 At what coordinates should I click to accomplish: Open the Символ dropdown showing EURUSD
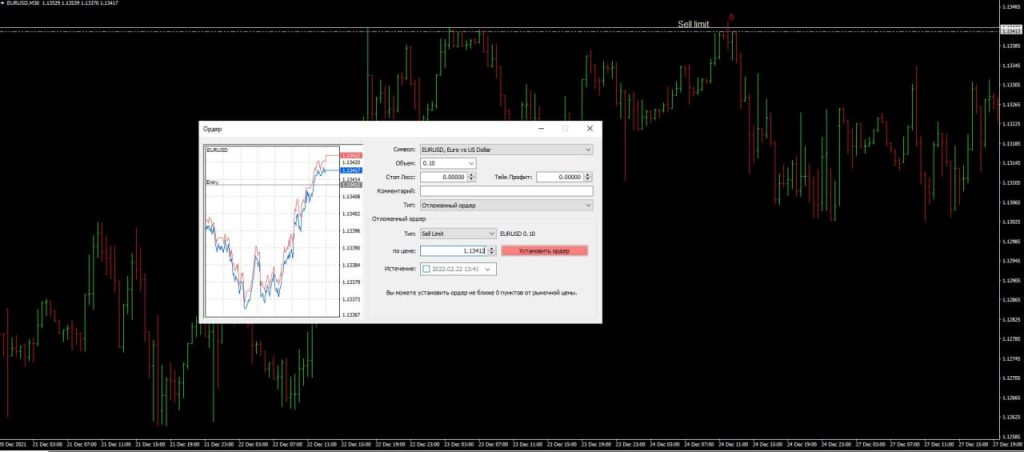(507, 150)
